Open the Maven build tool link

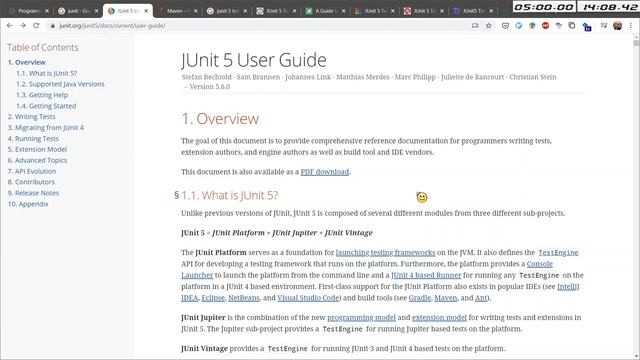coord(445,298)
